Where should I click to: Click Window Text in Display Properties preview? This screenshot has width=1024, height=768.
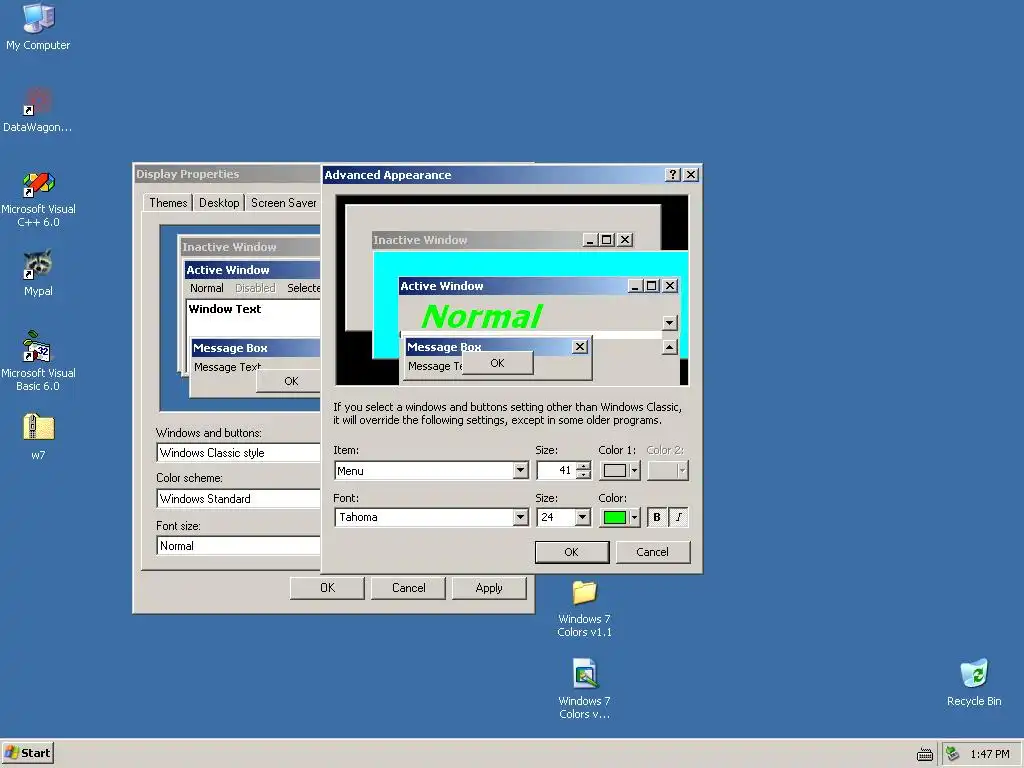[x=225, y=309]
